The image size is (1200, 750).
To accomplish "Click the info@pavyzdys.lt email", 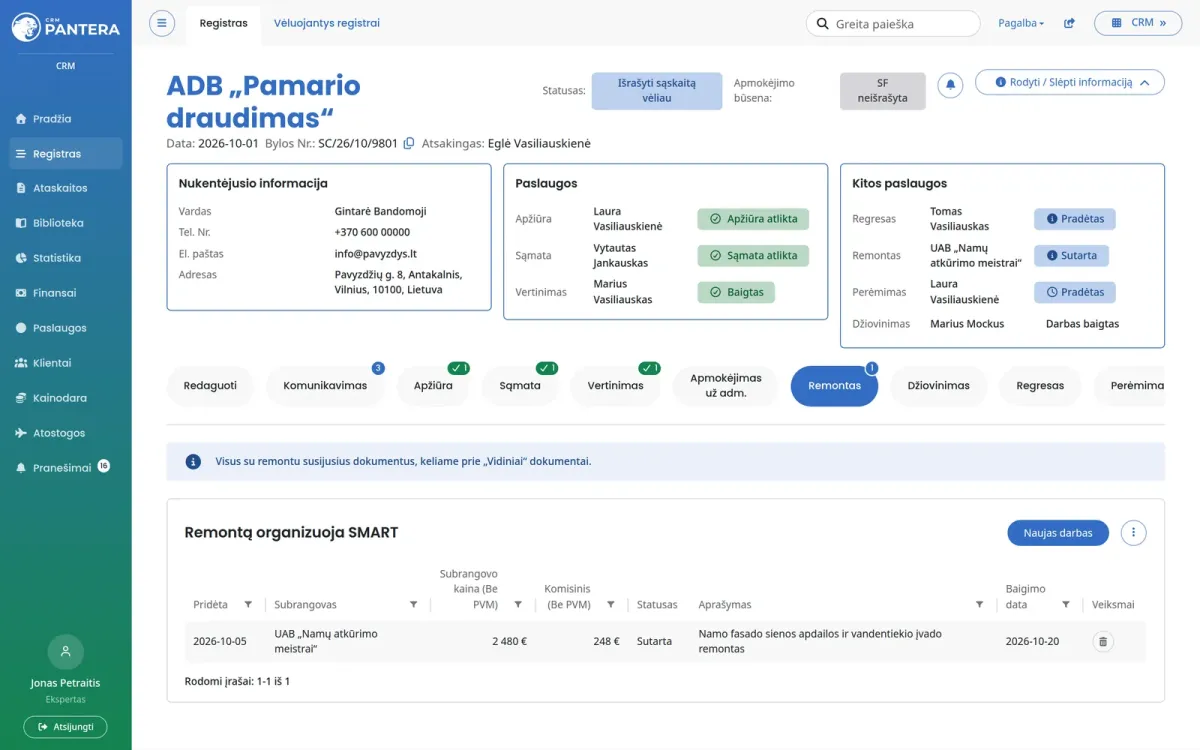I will coord(375,254).
